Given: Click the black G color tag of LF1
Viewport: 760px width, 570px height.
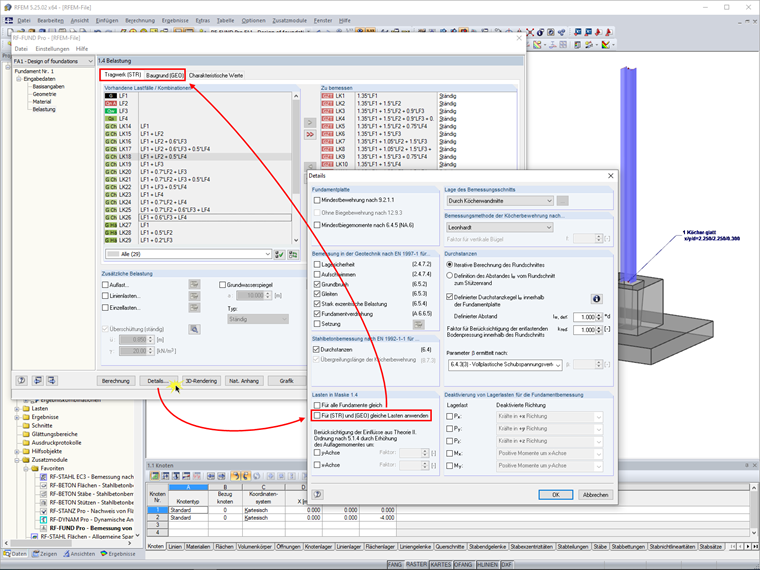Looking at the screenshot, I should (111, 96).
